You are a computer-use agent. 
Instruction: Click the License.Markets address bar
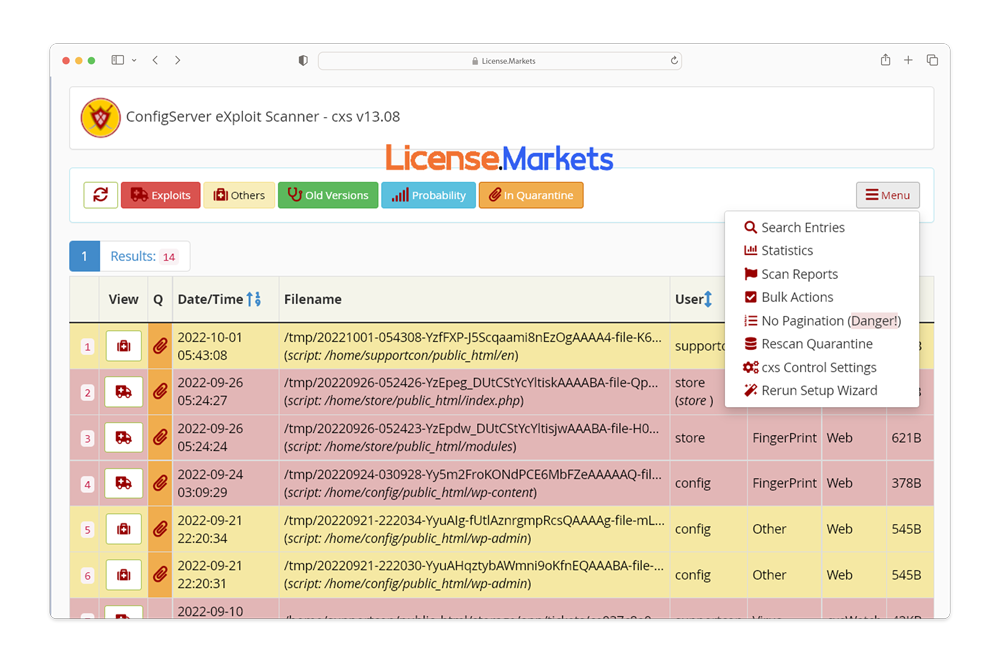pyautogui.click(x=500, y=61)
